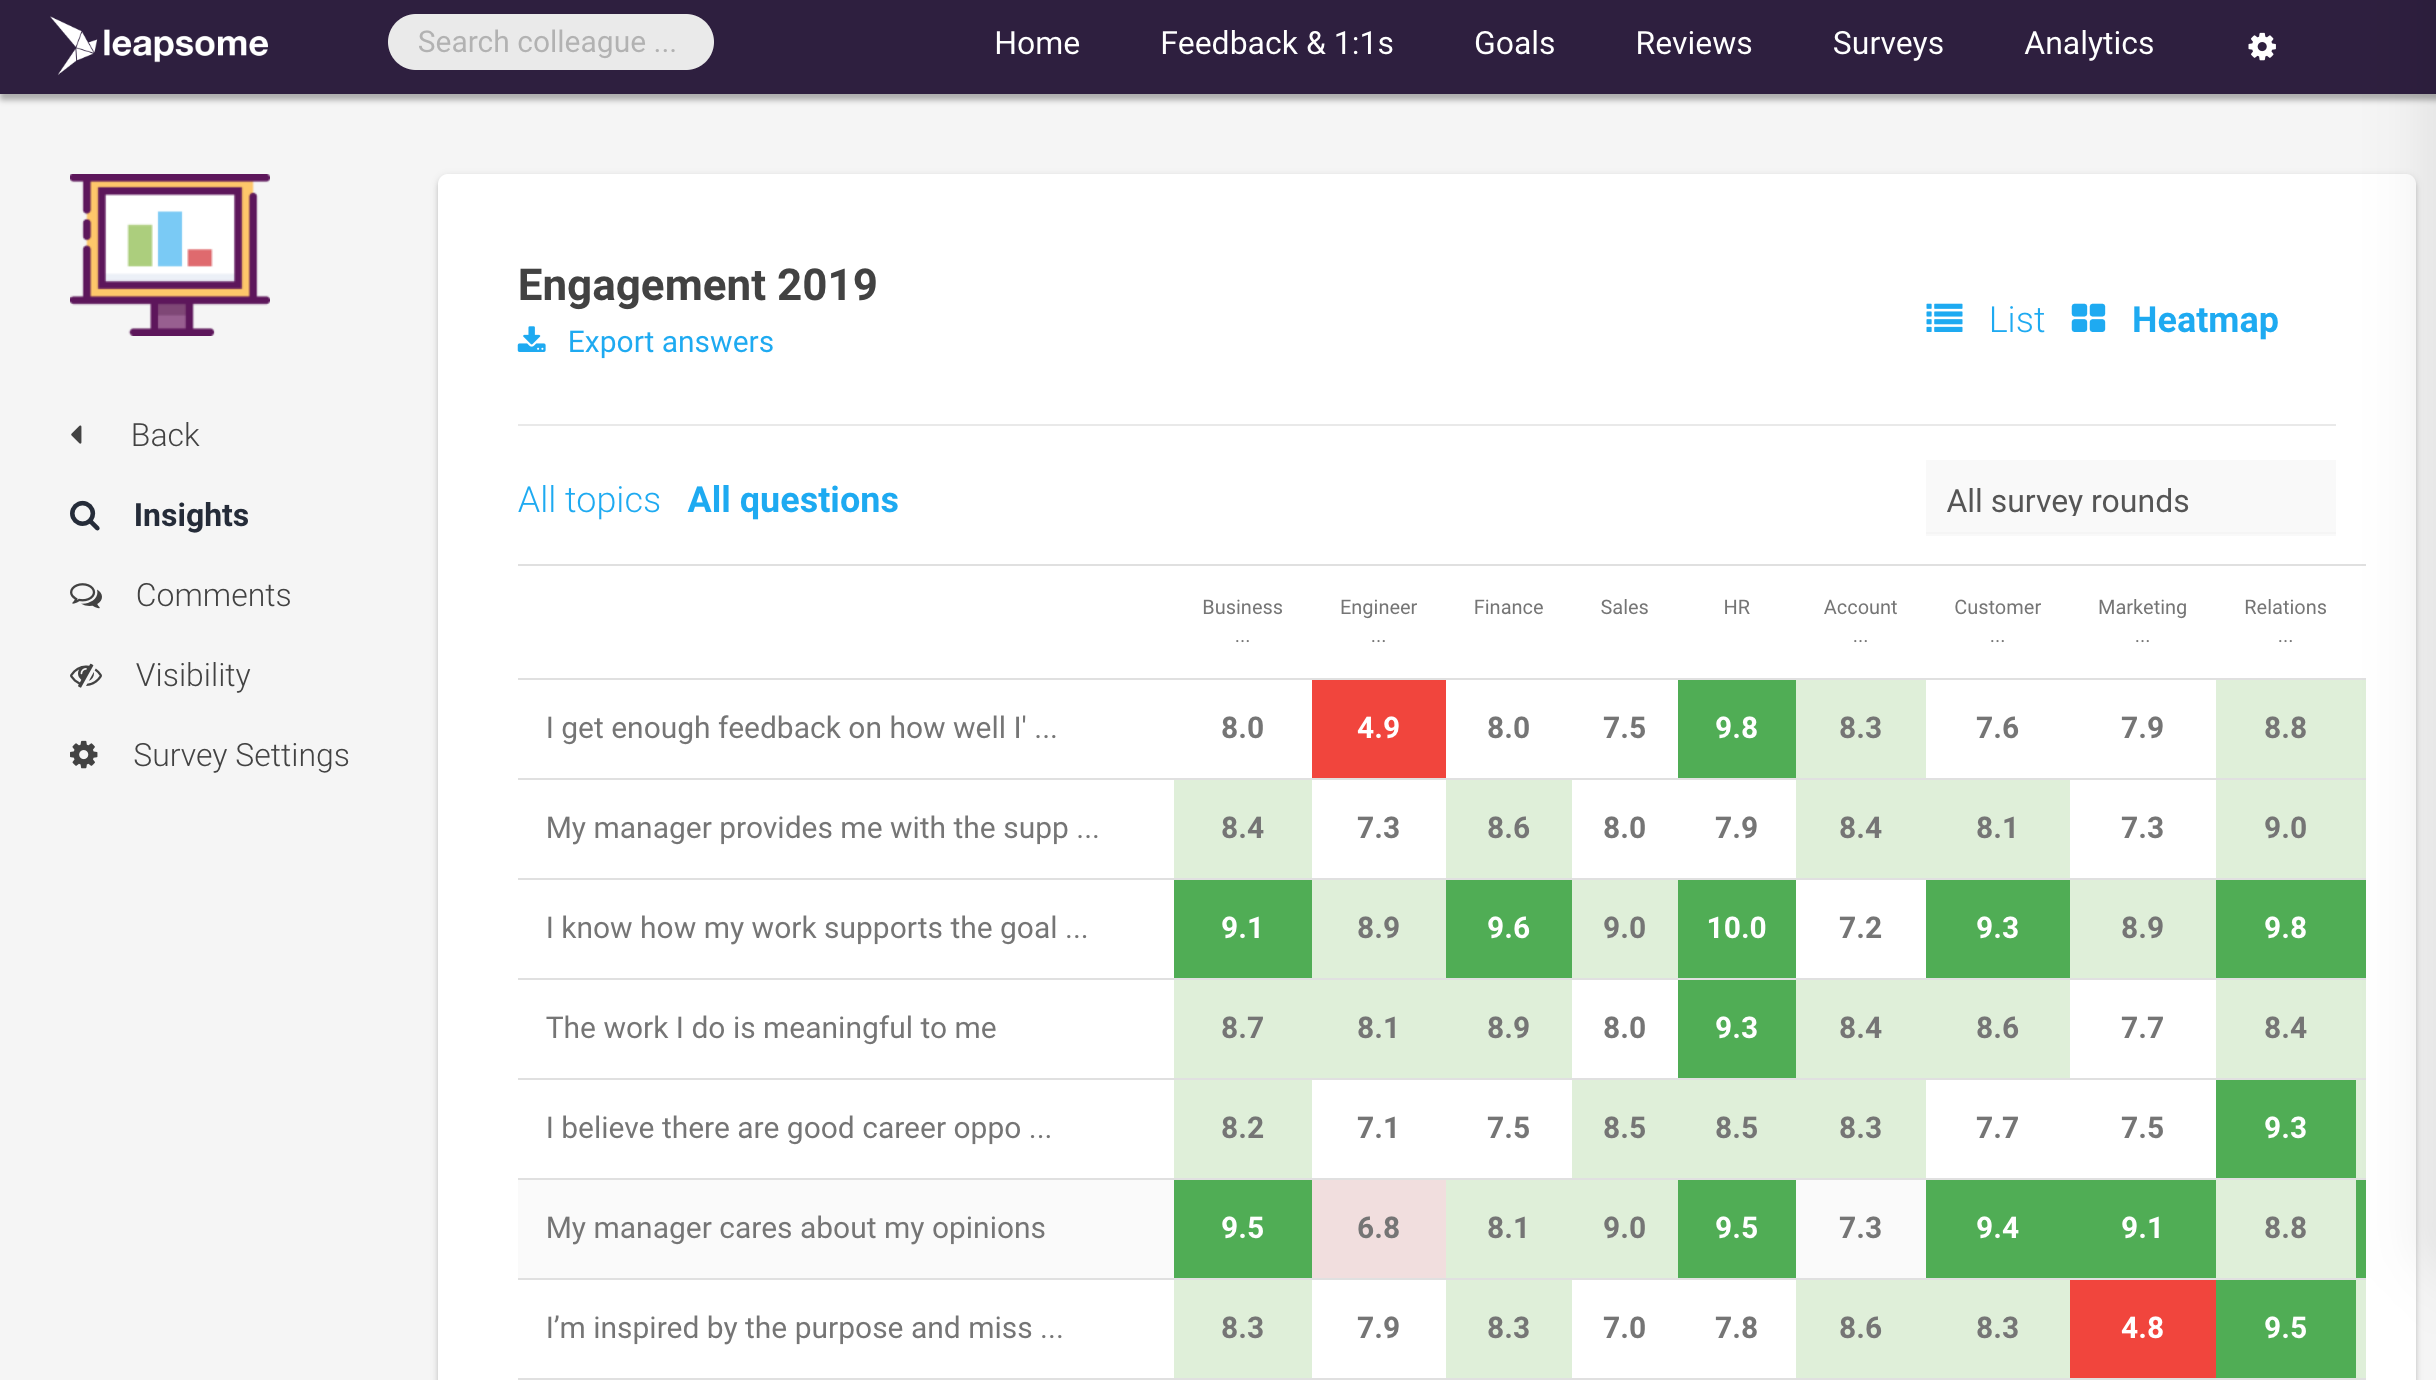Image resolution: width=2436 pixels, height=1380 pixels.
Task: Click the download icon beside Export answers
Action: coord(532,341)
